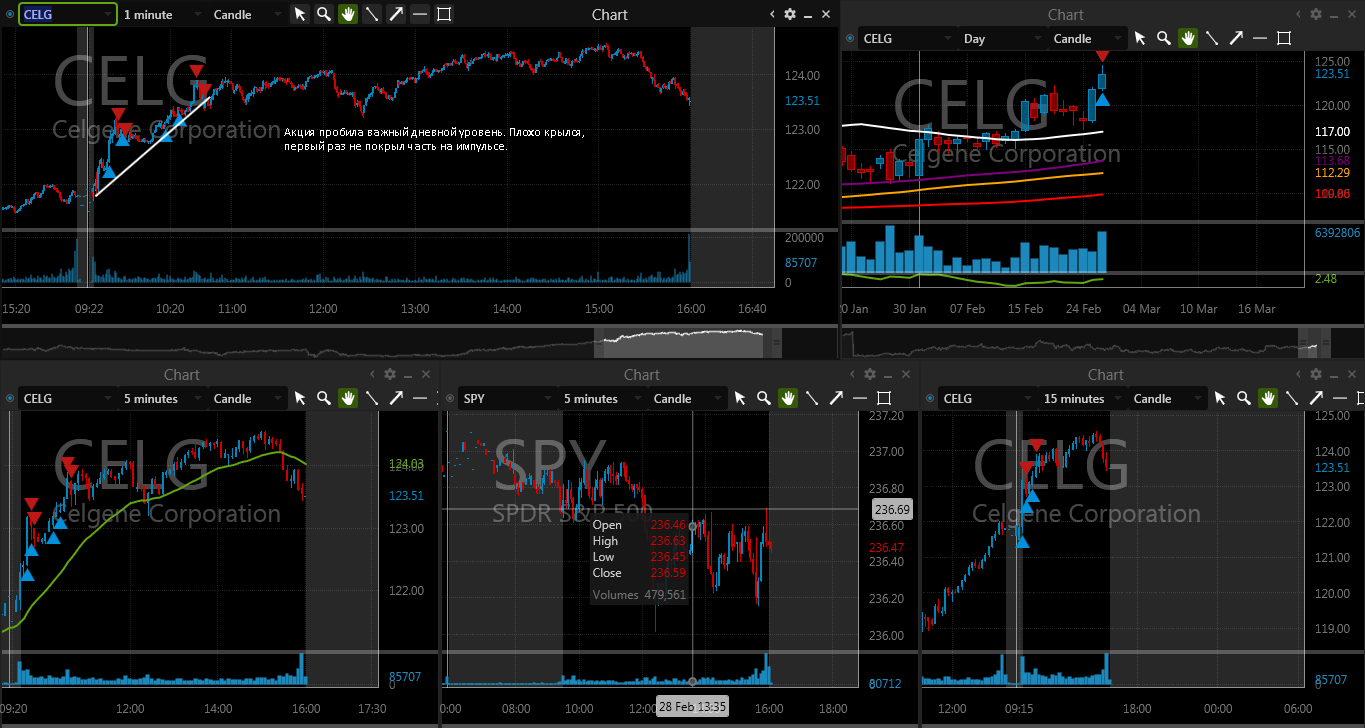This screenshot has width=1365, height=728.
Task: Select the arrow drawing tool in the Day chart
Action: pyautogui.click(x=1236, y=38)
